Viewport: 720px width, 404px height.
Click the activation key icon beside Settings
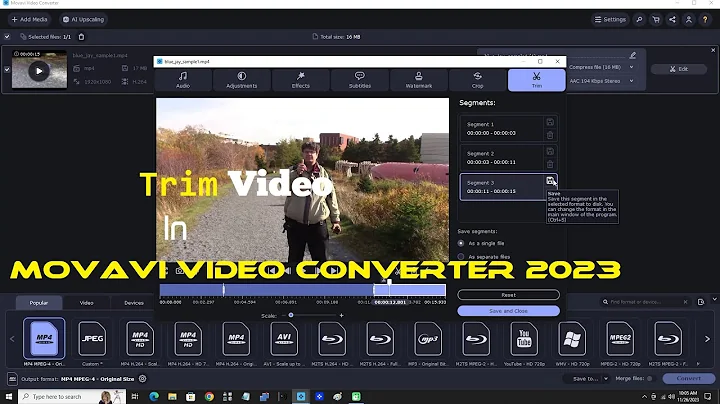639,19
